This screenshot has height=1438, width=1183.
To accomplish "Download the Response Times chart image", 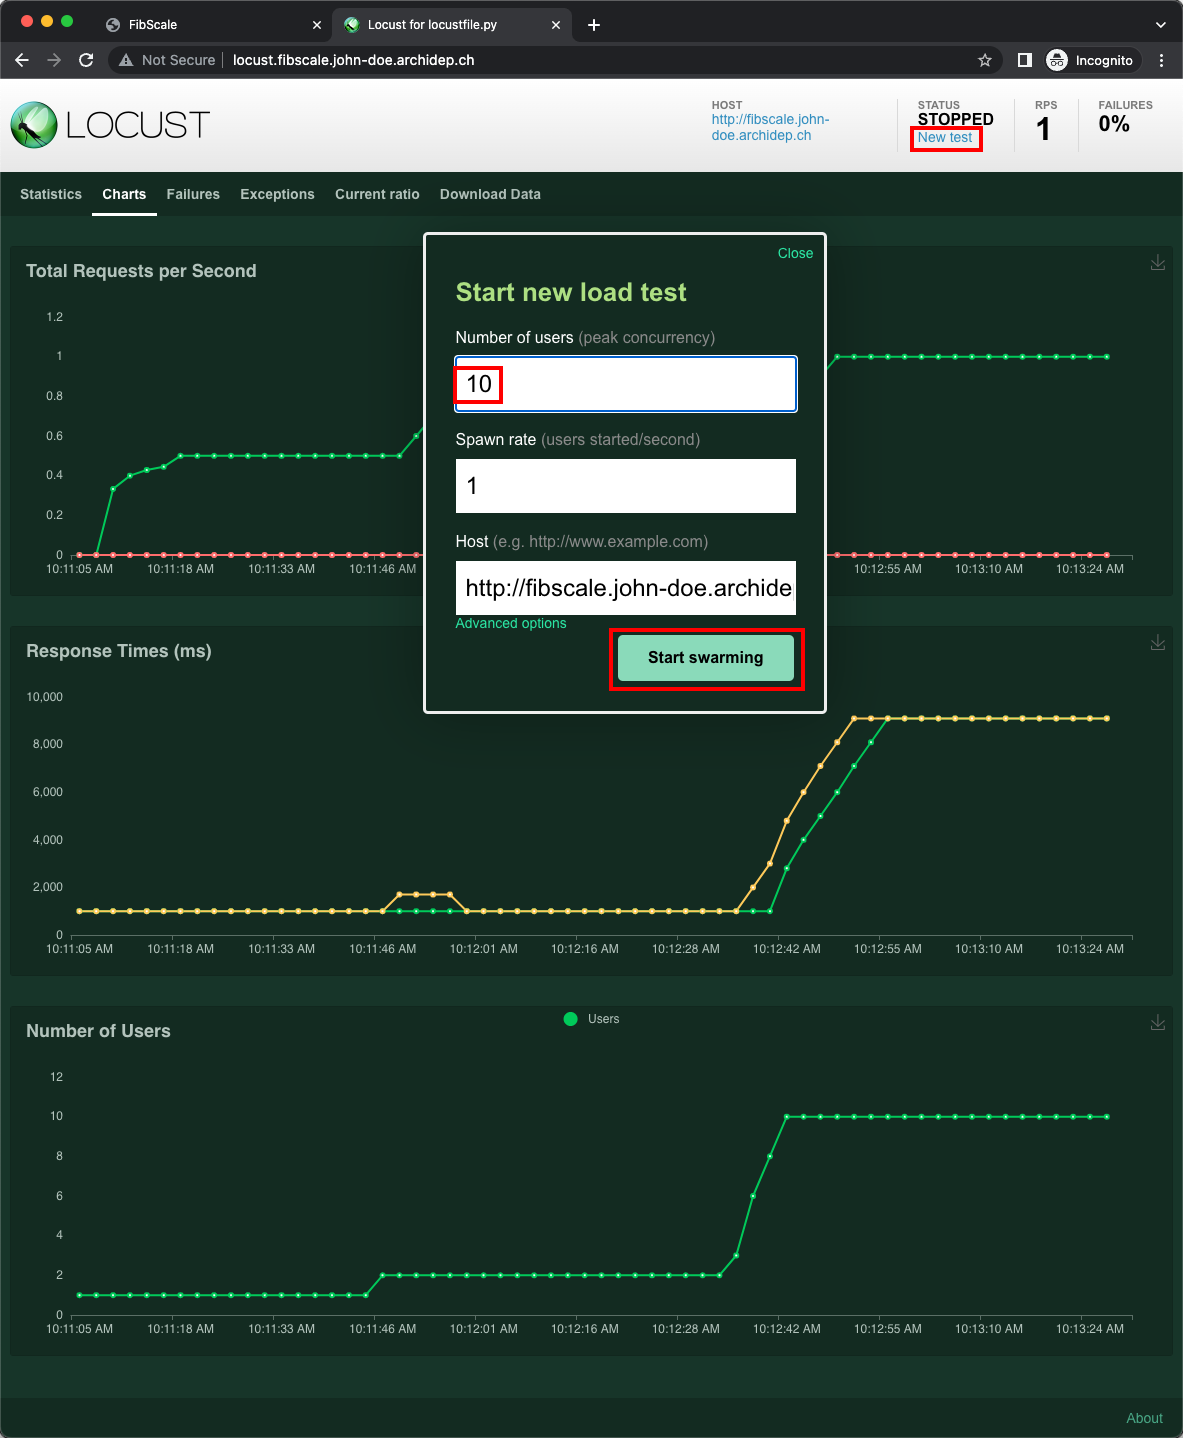I will [1157, 643].
